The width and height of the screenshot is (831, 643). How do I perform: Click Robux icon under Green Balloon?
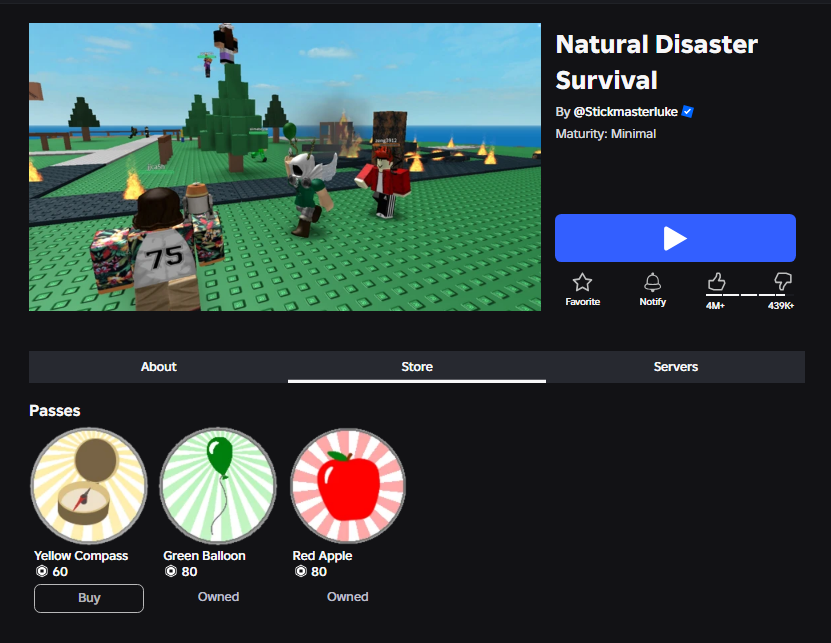[171, 571]
